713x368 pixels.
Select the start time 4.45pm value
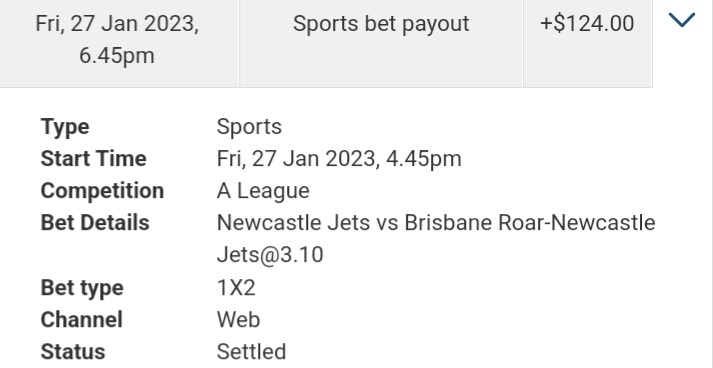click(339, 159)
